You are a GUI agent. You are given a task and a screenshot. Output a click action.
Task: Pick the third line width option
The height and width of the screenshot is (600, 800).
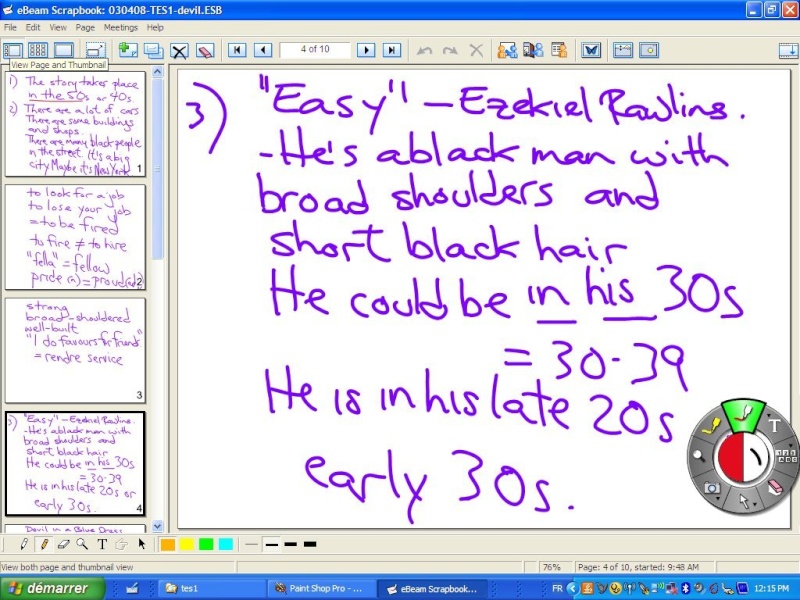pos(291,544)
